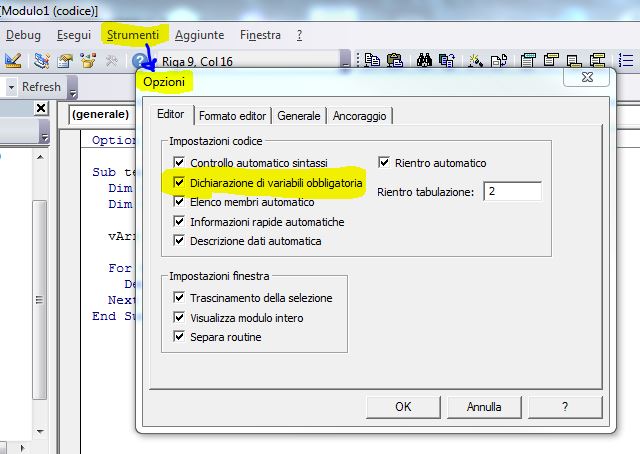Toggle Design Mode ruler-and-pencil icon
Image resolution: width=640 pixels, height=454 pixels.
[x=13, y=61]
